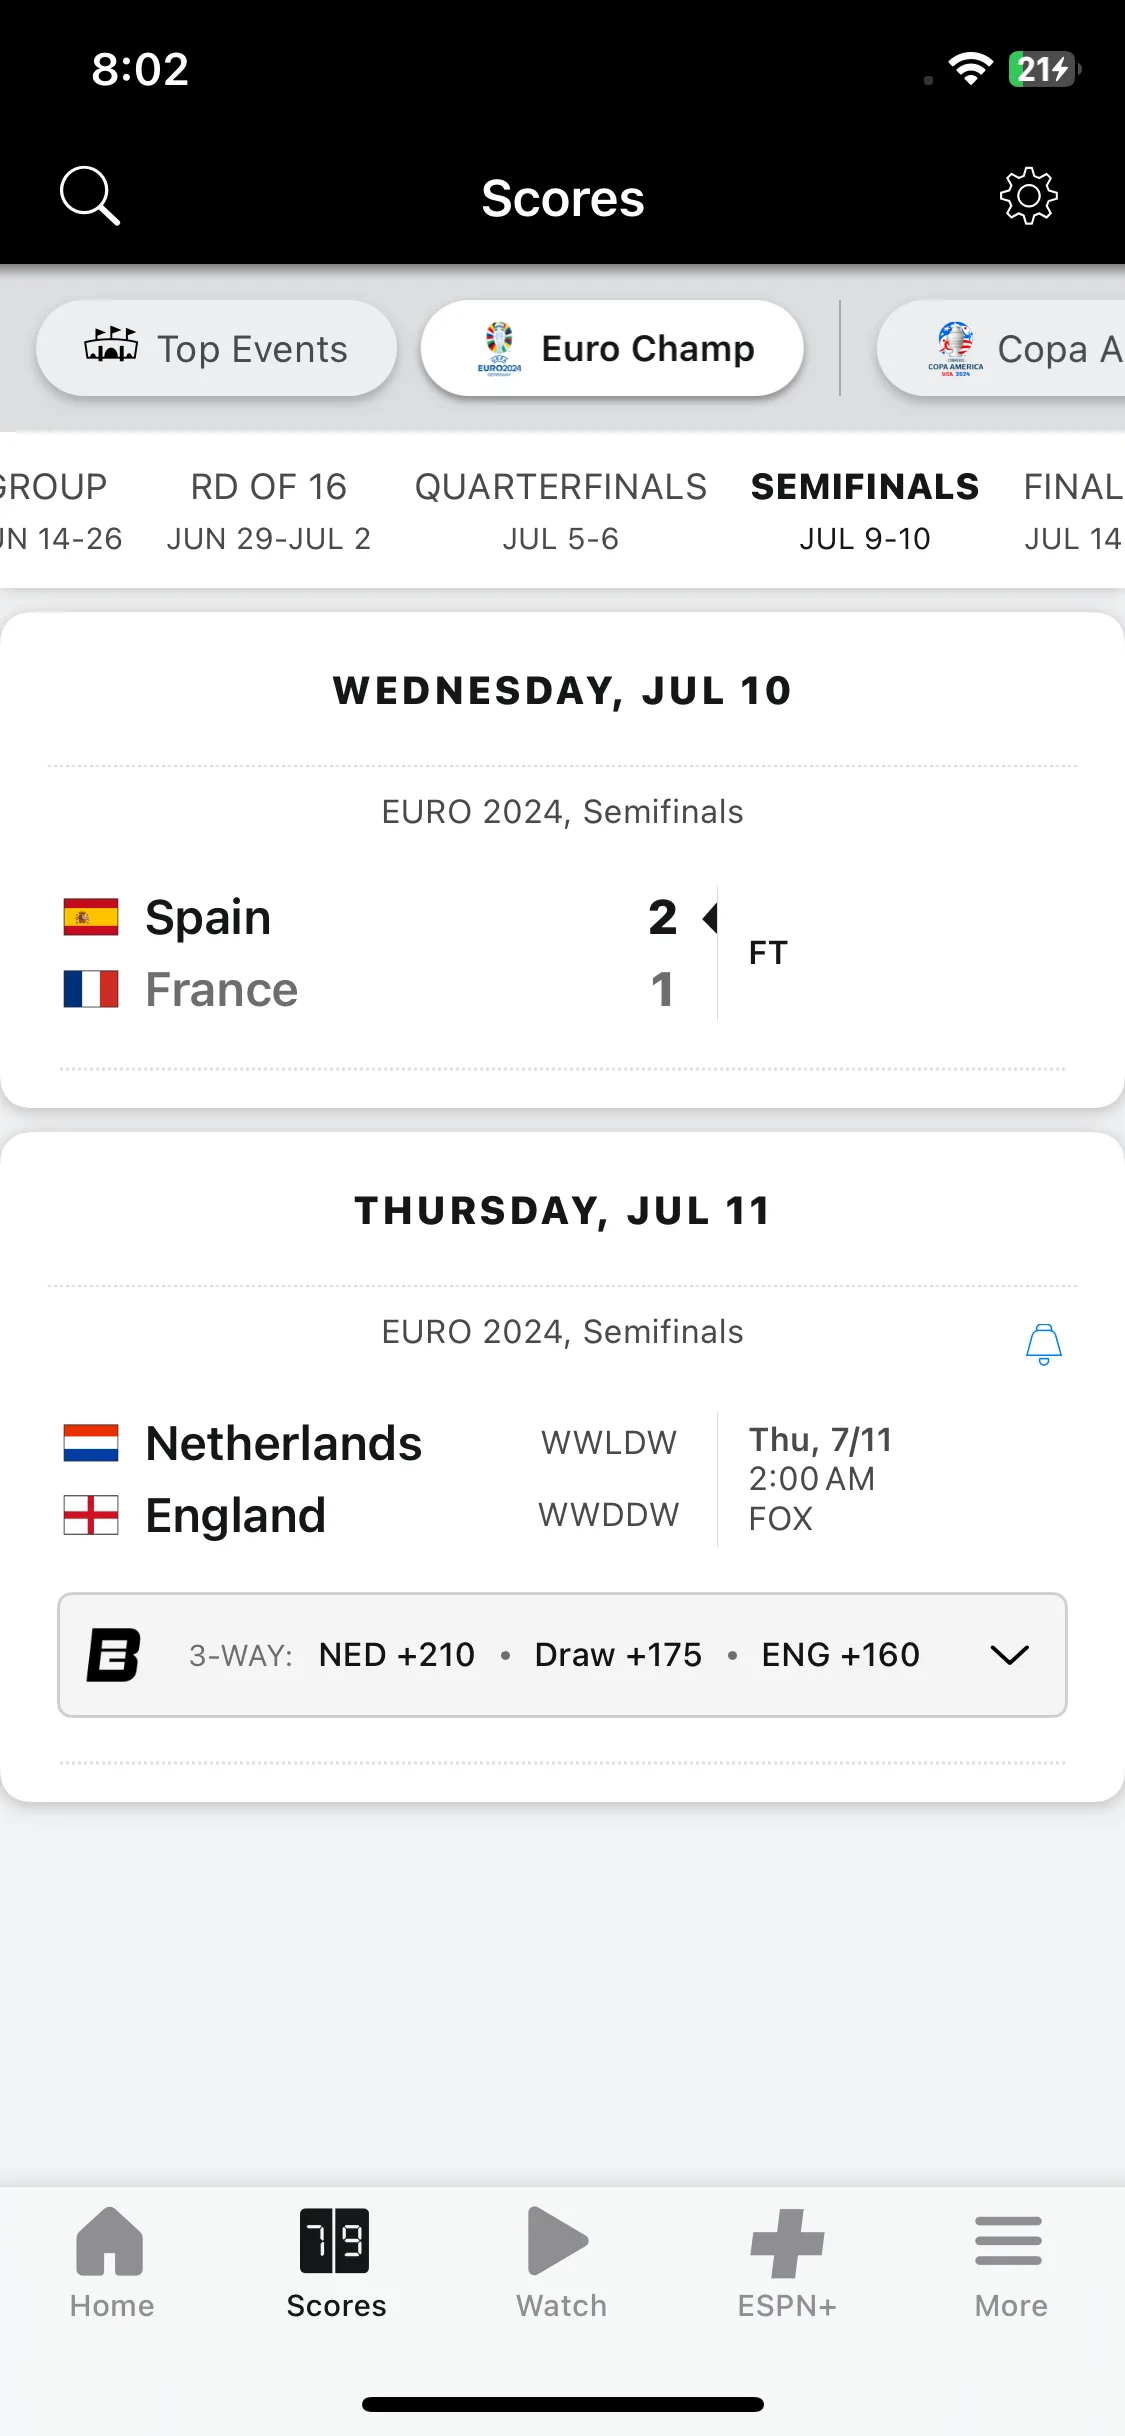This screenshot has height=2436, width=1125.
Task: Select the Semifinals Jul 9-10 tab
Action: click(865, 511)
